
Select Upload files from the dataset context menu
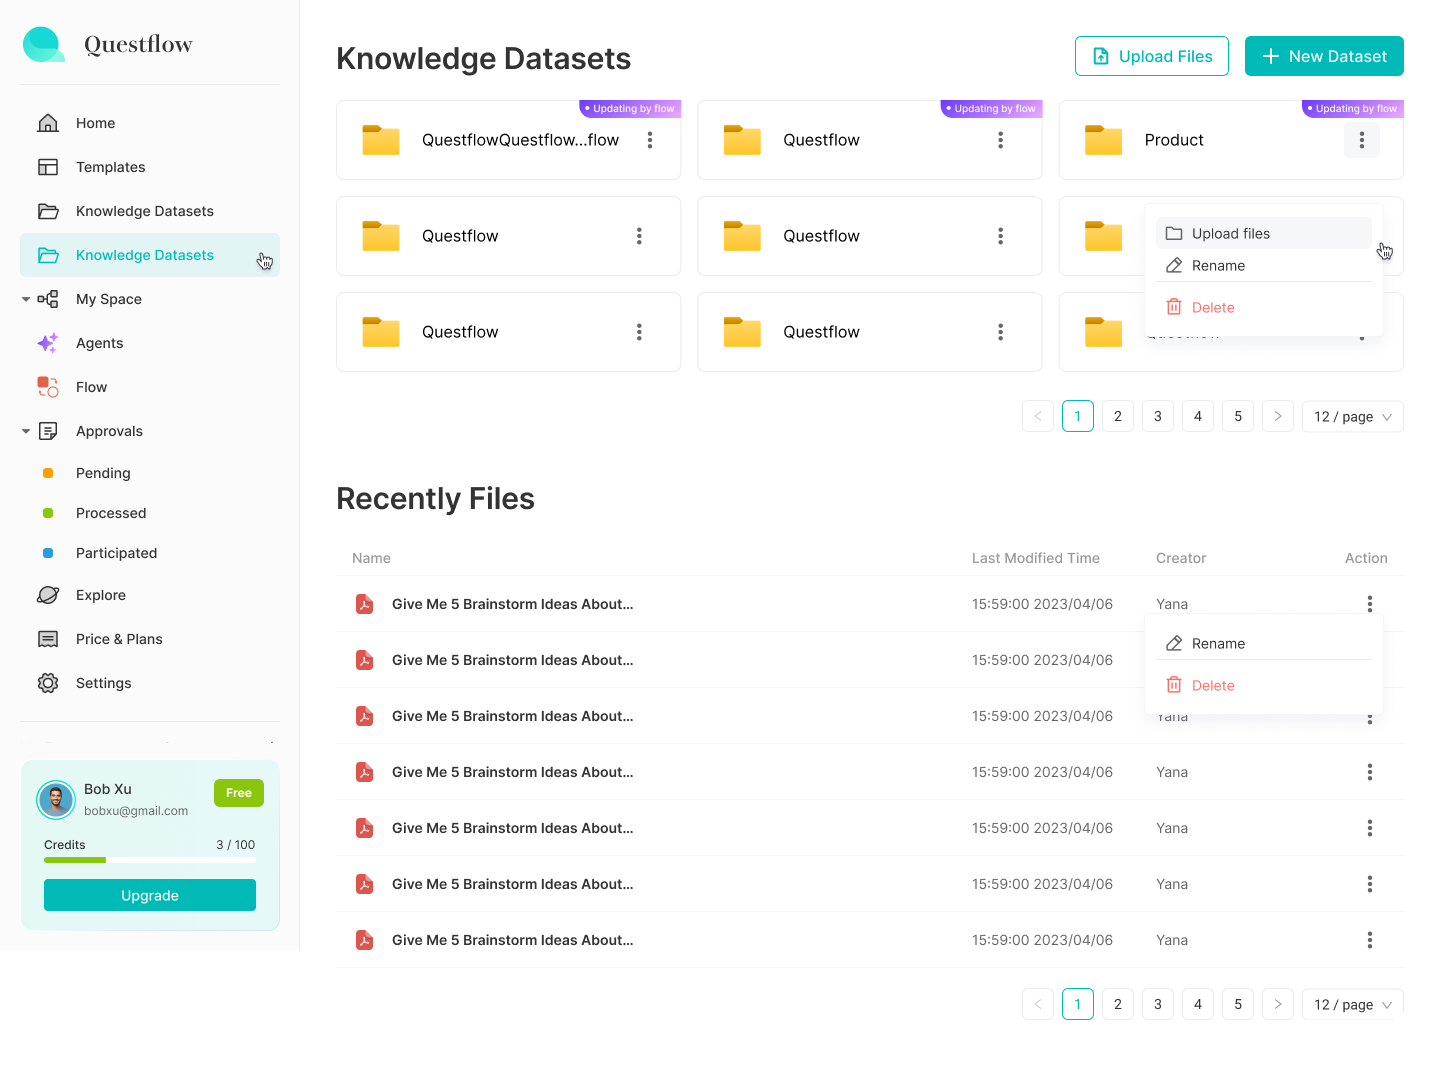click(x=1230, y=233)
